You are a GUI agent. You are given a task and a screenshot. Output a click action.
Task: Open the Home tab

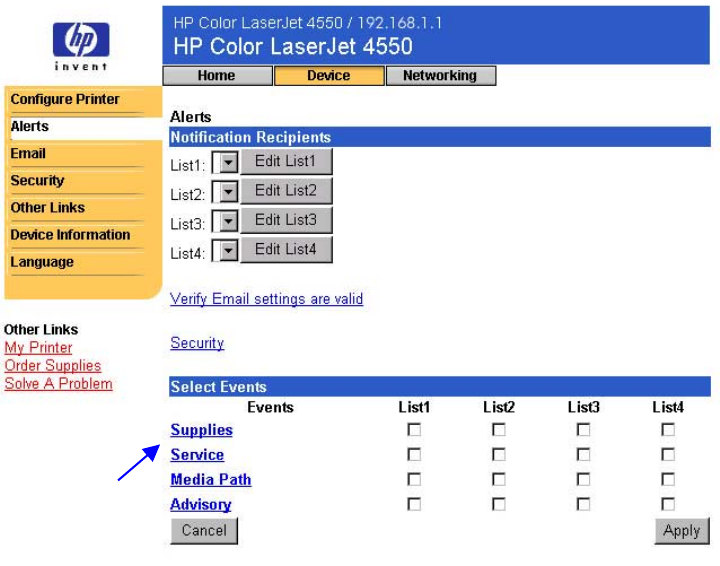218,75
